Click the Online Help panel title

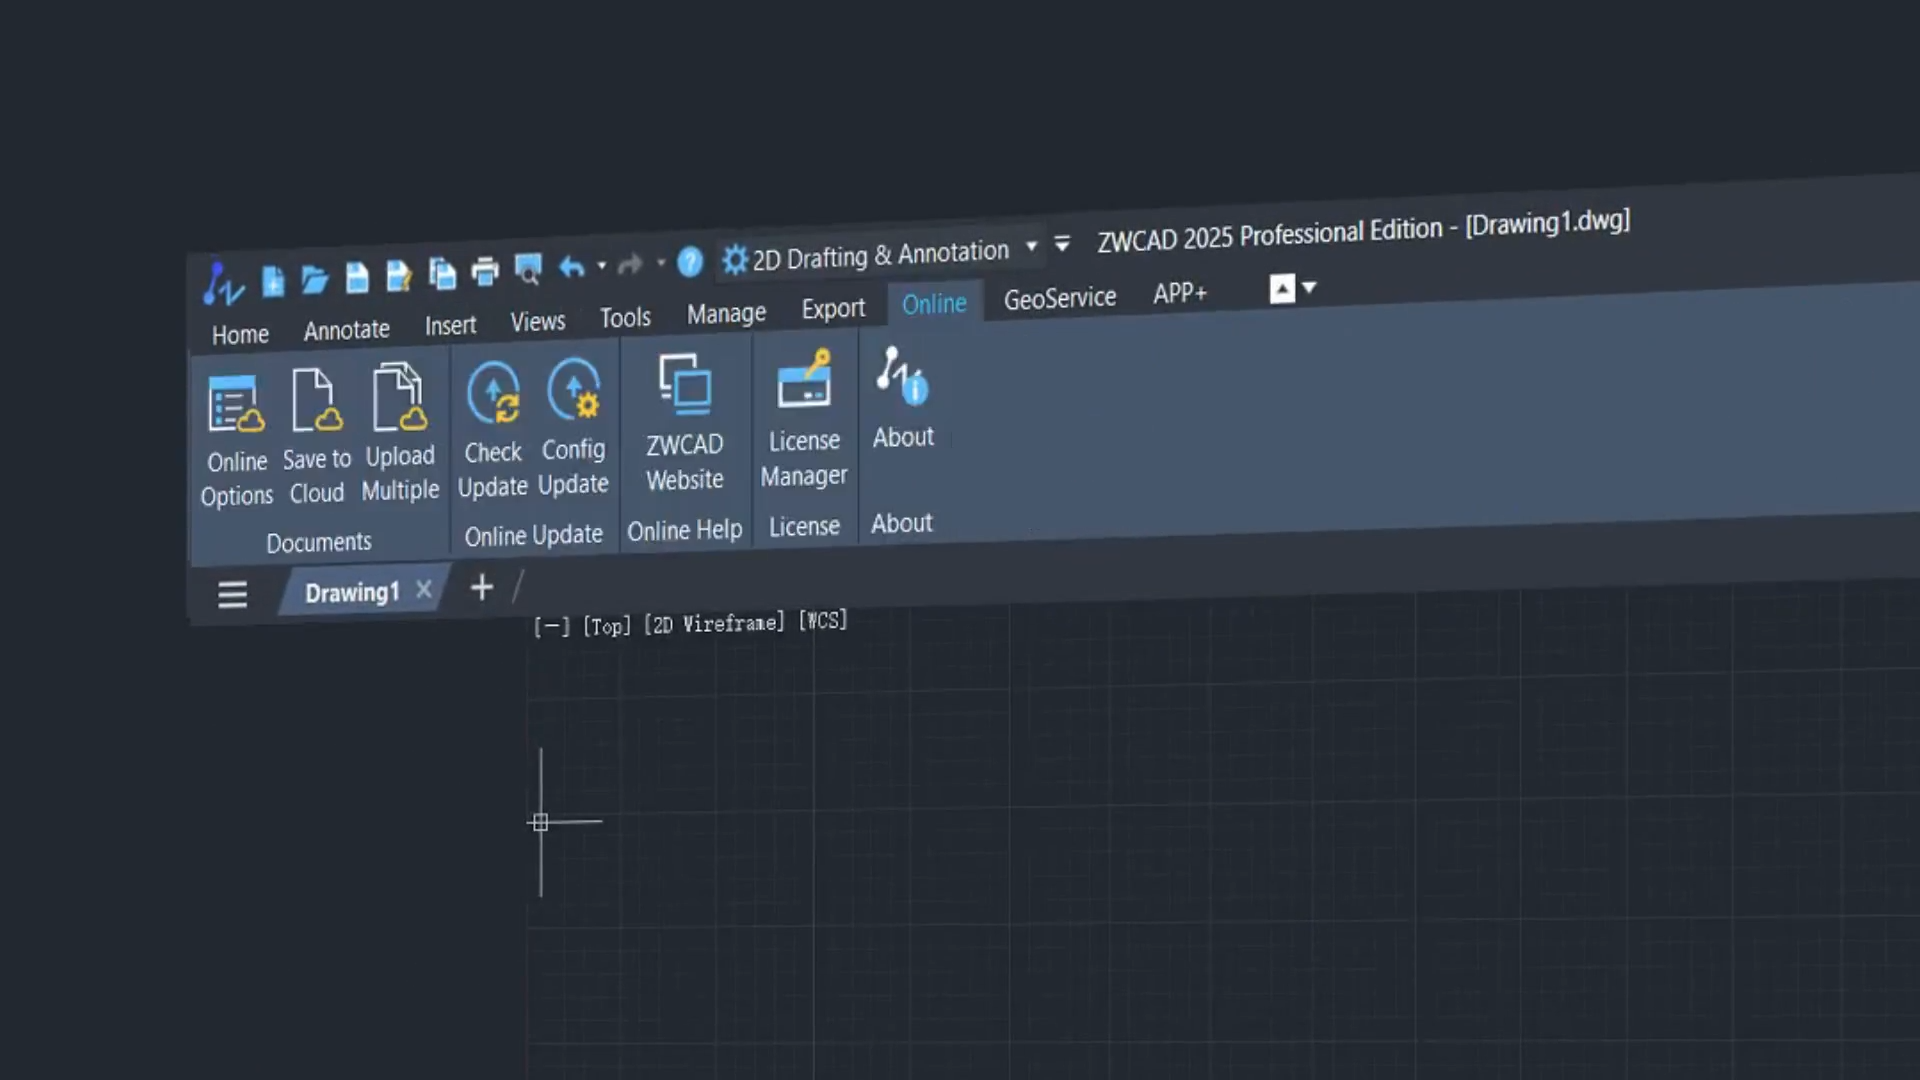[x=685, y=530]
